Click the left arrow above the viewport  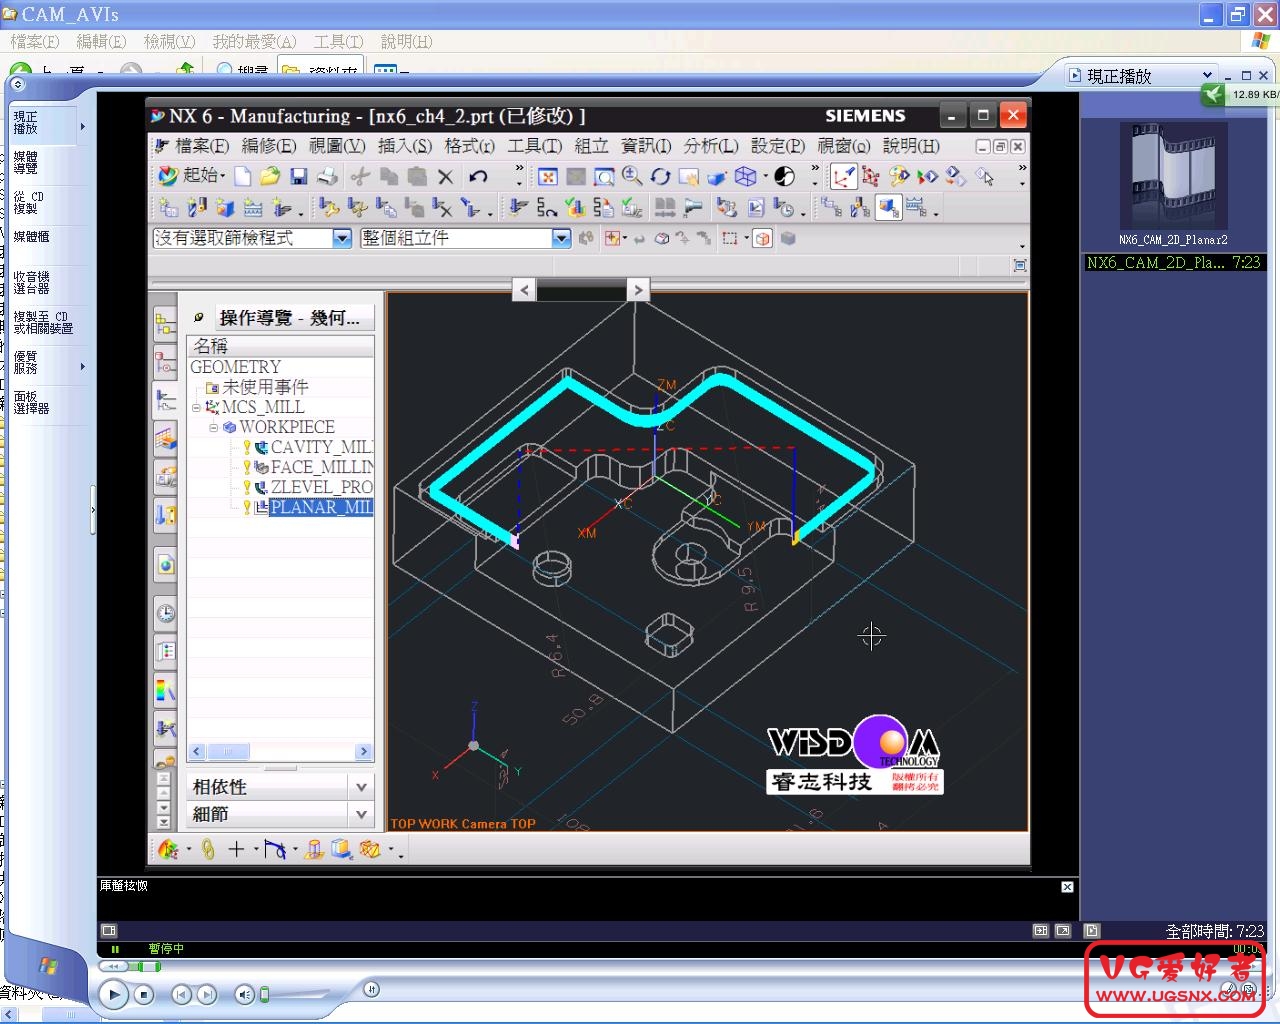click(524, 290)
